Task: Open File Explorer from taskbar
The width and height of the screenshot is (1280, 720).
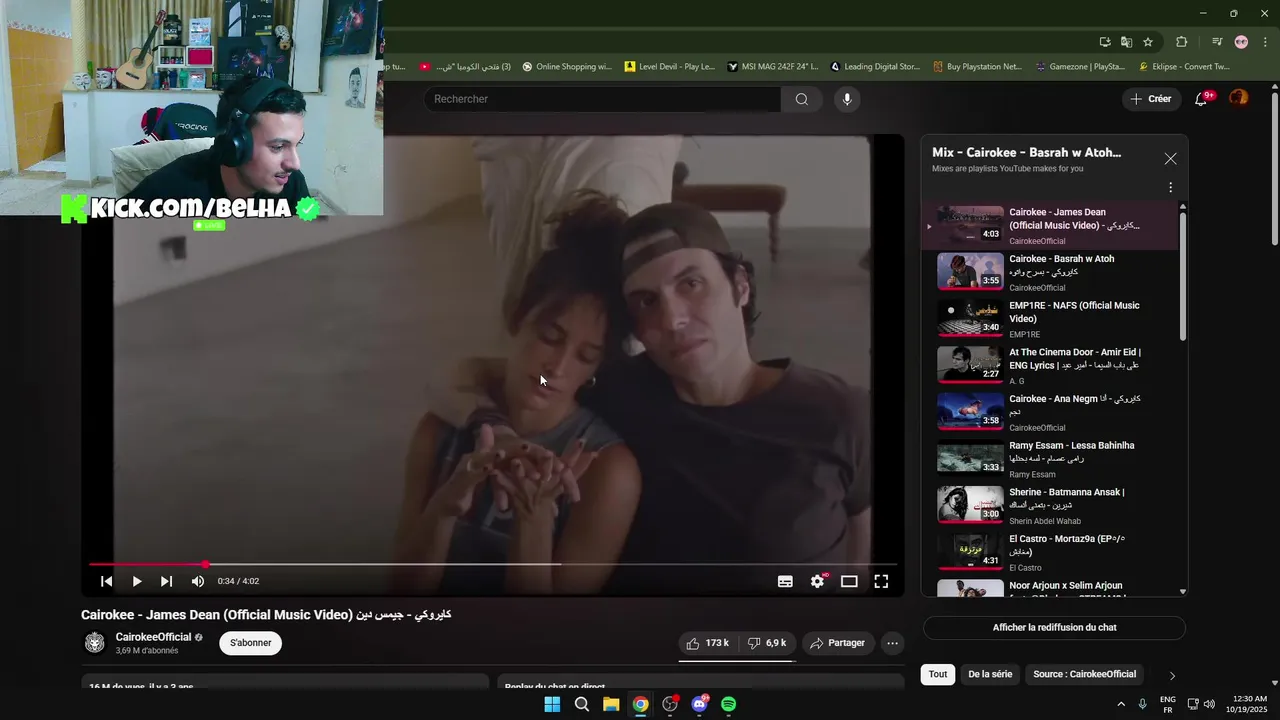Action: 611,704
